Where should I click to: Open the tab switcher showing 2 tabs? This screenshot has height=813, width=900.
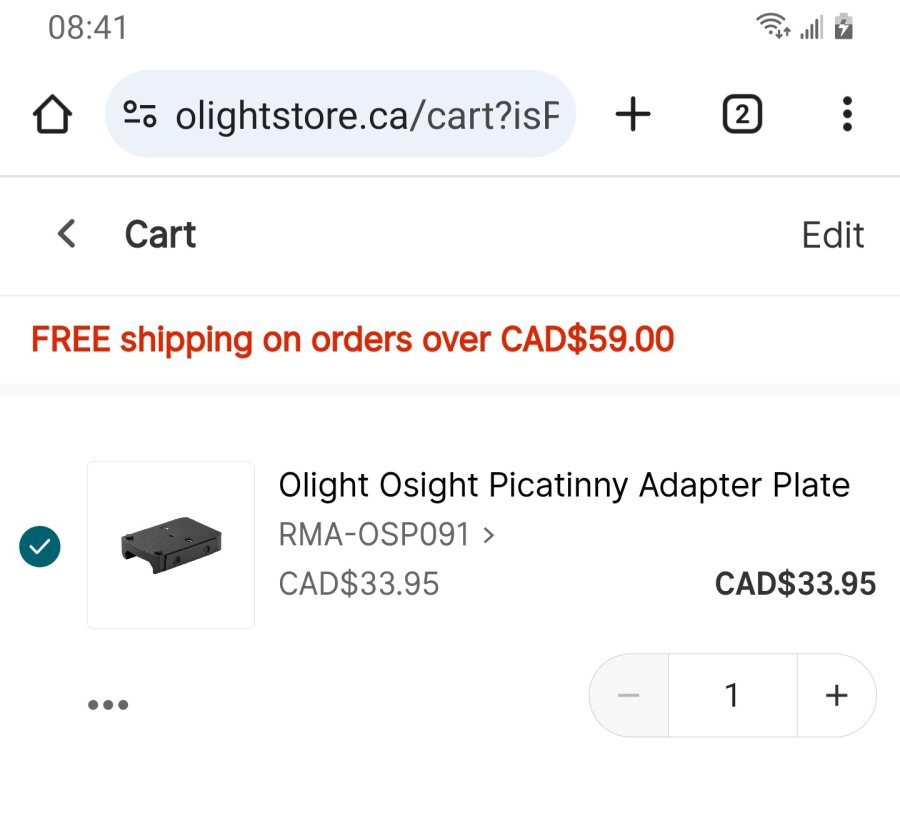(741, 115)
